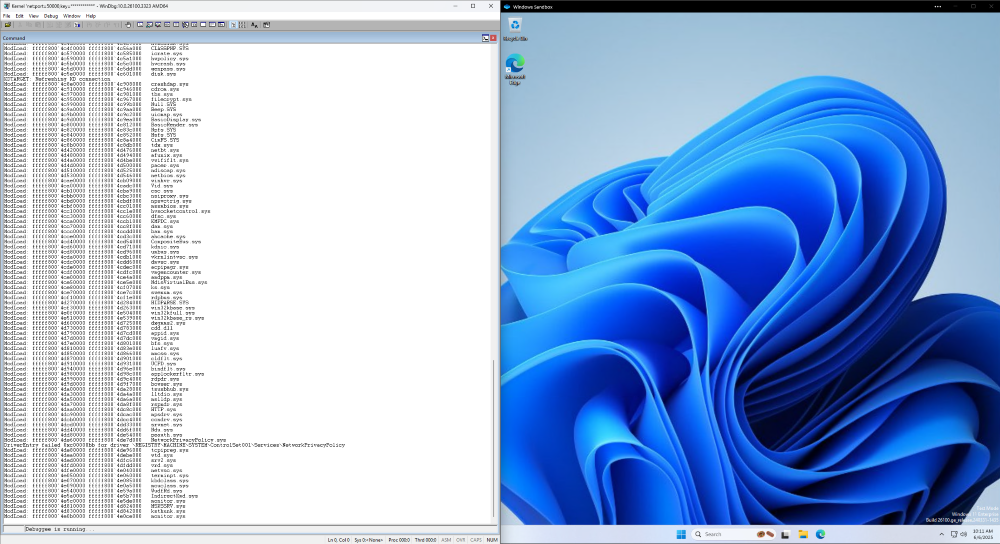This screenshot has height=544, width=1000.
Task: Click the applockerfltr.sys ModLoad line
Action: (x=104, y=374)
